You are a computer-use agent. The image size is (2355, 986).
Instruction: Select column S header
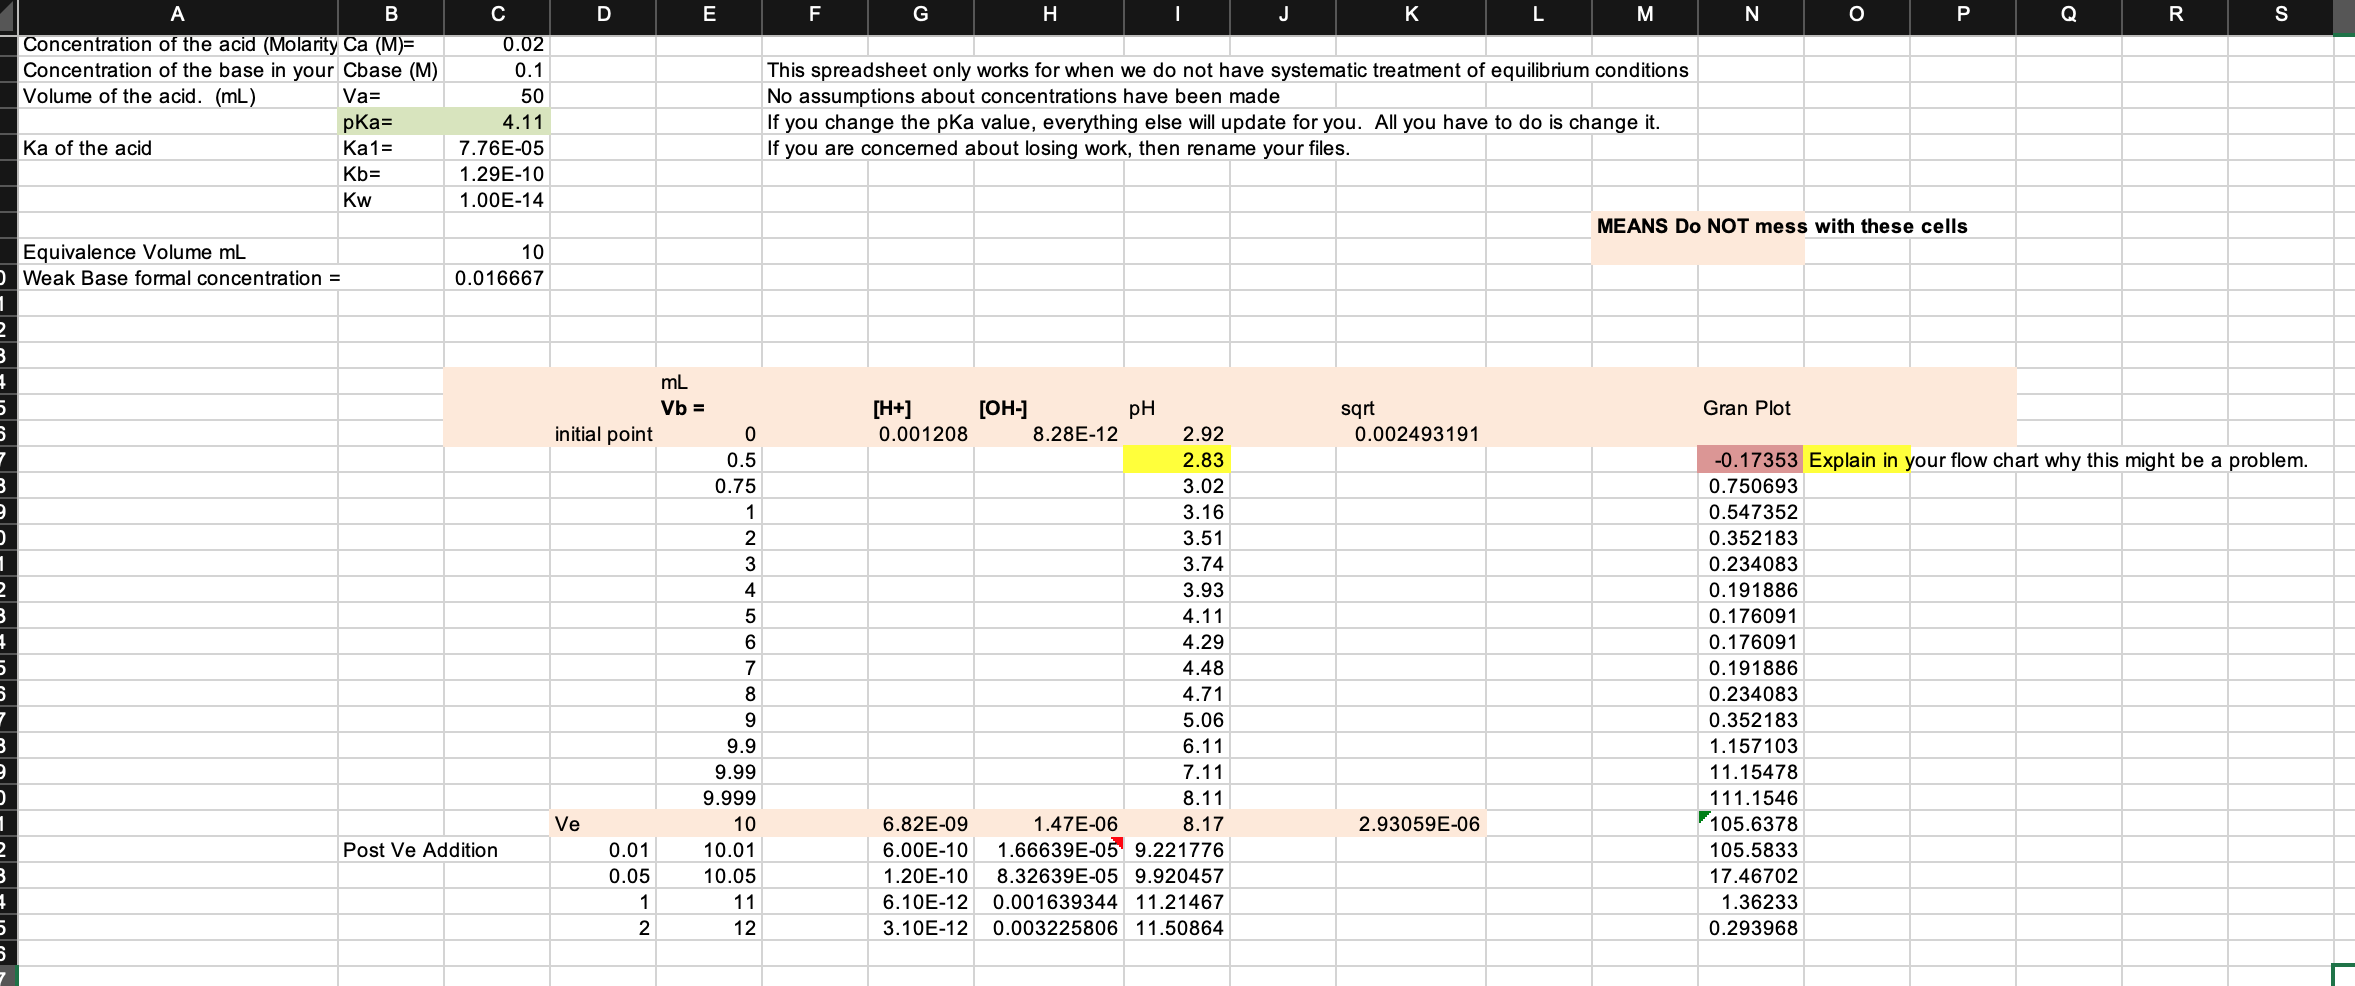point(2281,14)
